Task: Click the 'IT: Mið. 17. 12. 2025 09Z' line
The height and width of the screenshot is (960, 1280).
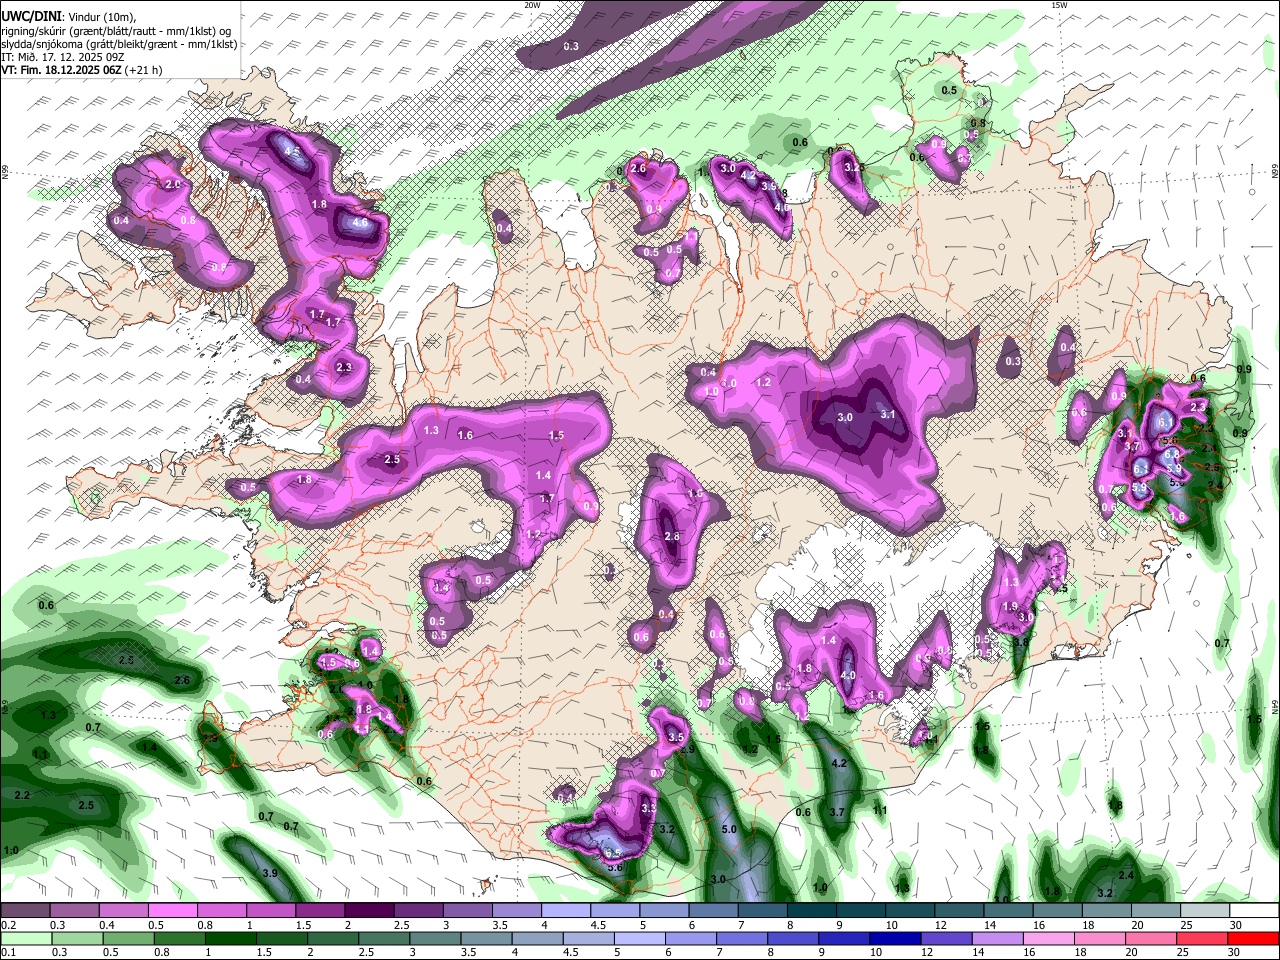Action: [62, 57]
